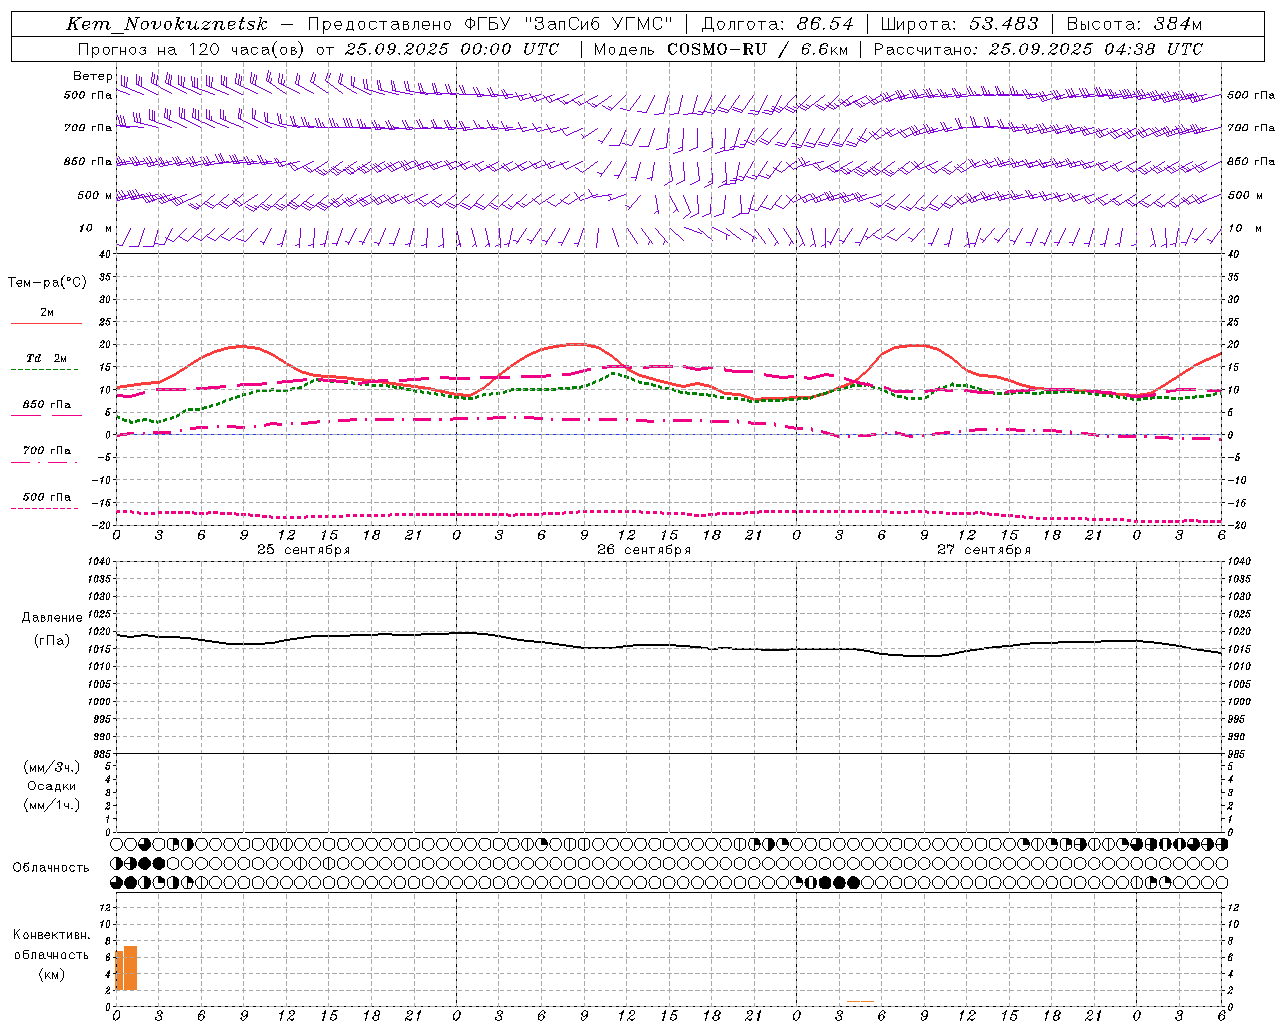This screenshot has width=1280, height=1024.
Task: Click the Модель COSMO-RU / 6.6км label
Action: 720,49
